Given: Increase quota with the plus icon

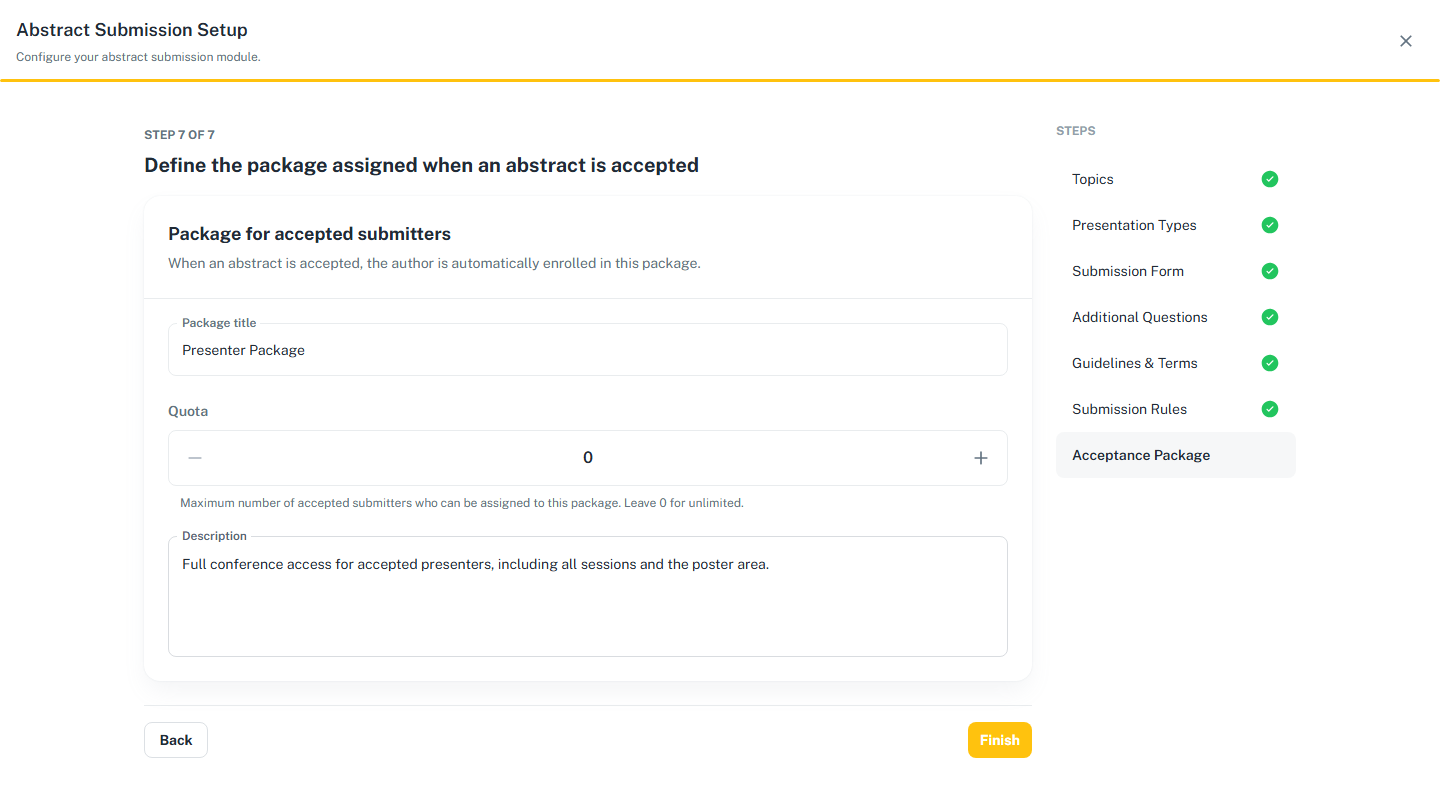Looking at the screenshot, I should (981, 458).
